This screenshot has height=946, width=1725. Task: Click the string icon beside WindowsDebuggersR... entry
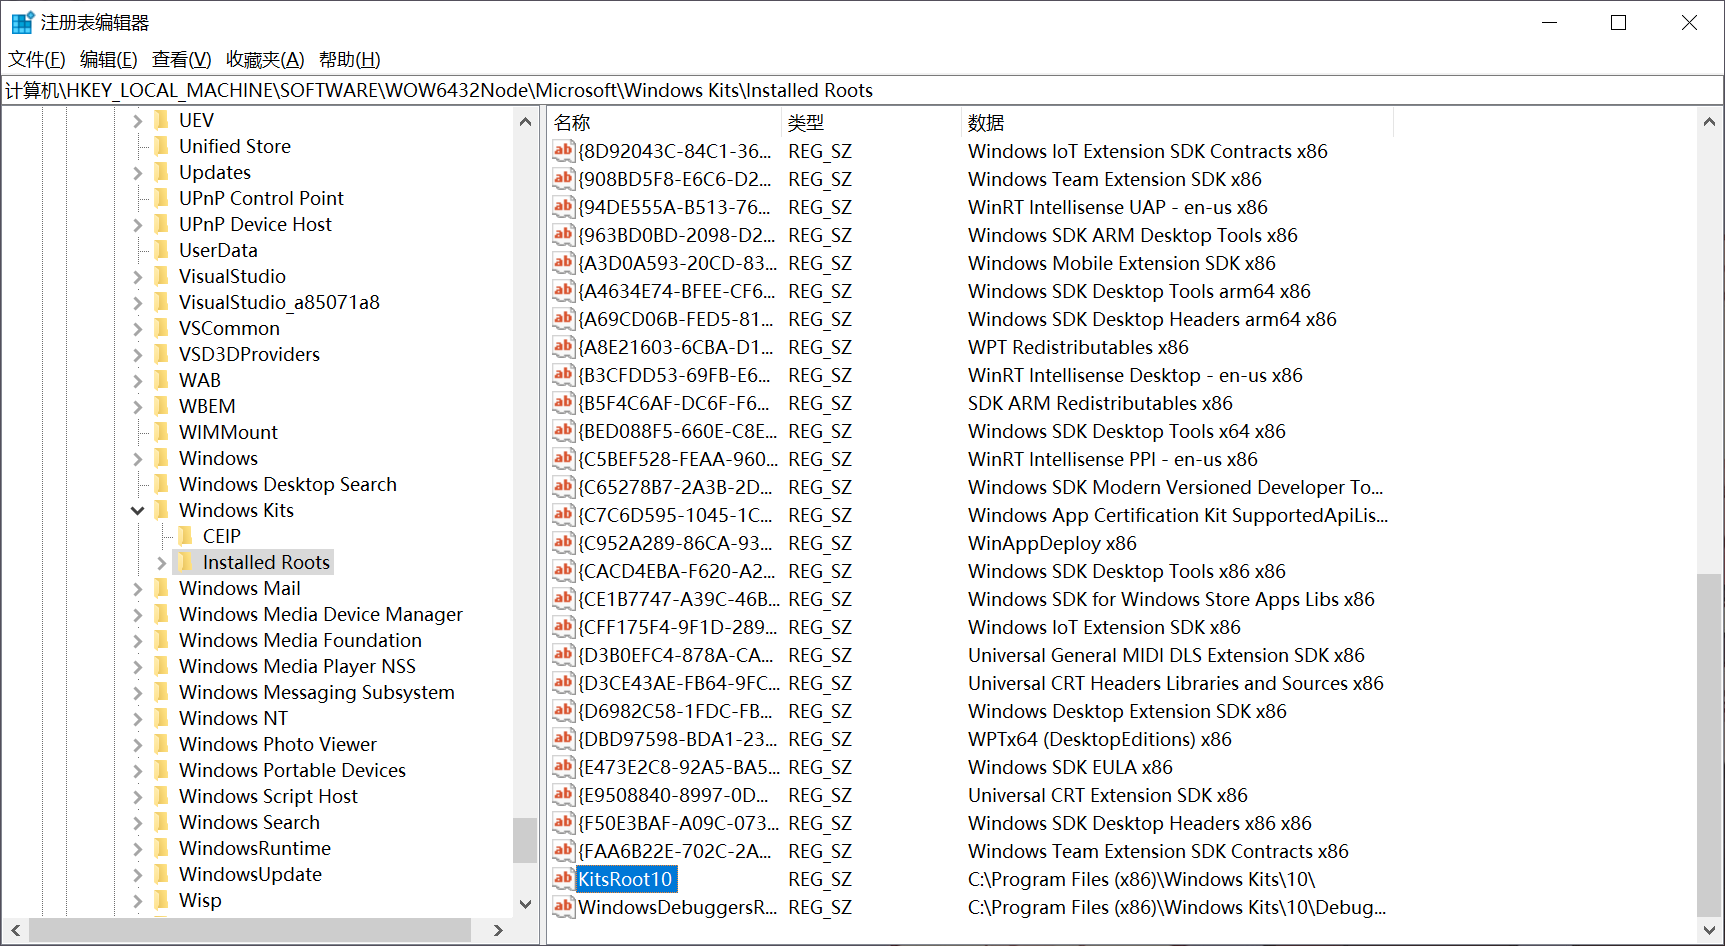tap(564, 907)
